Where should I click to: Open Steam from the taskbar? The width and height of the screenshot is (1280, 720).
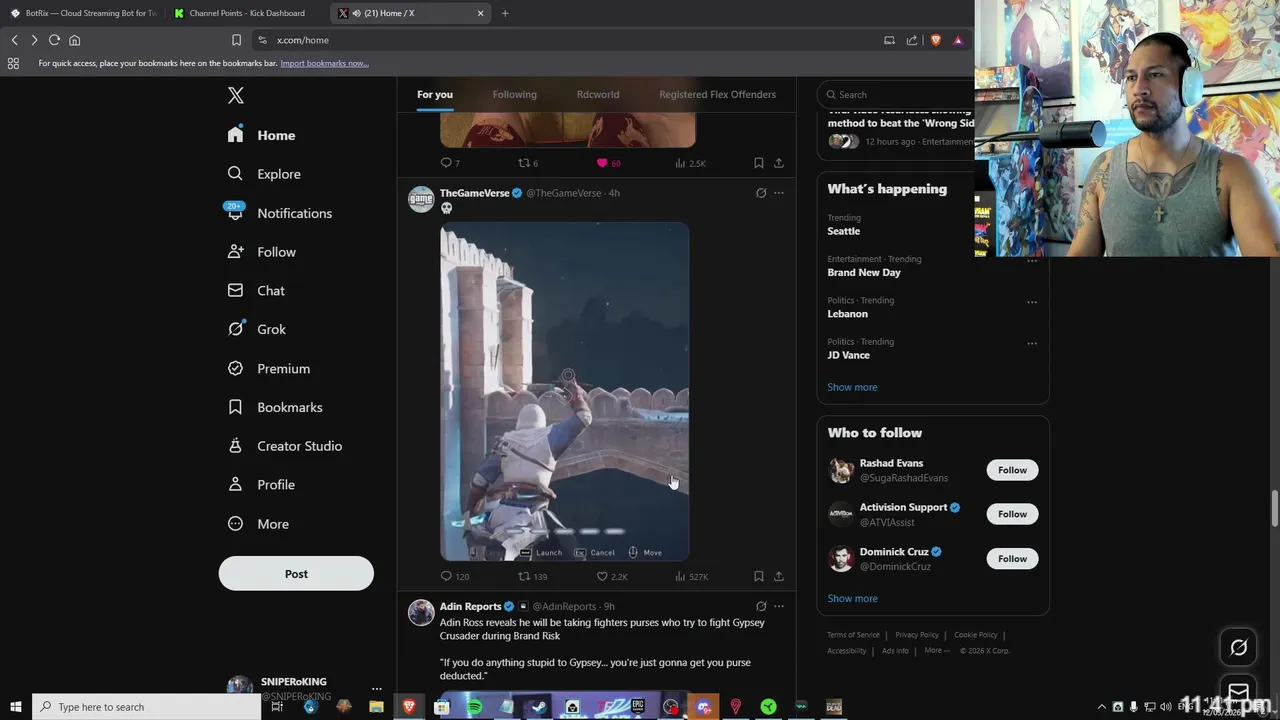tap(539, 707)
